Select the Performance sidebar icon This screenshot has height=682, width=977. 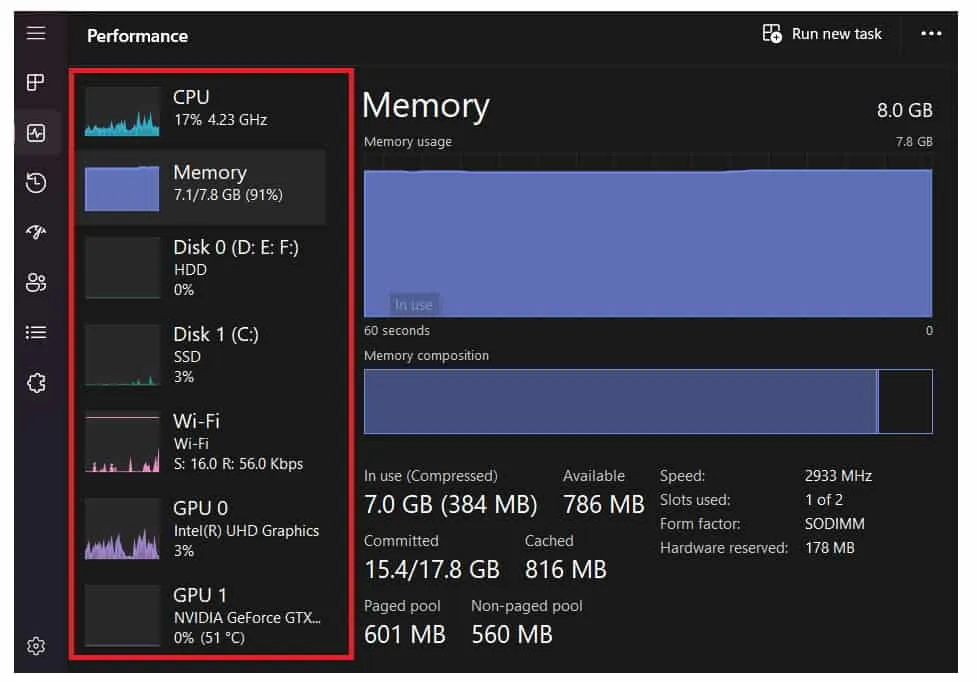pos(36,132)
